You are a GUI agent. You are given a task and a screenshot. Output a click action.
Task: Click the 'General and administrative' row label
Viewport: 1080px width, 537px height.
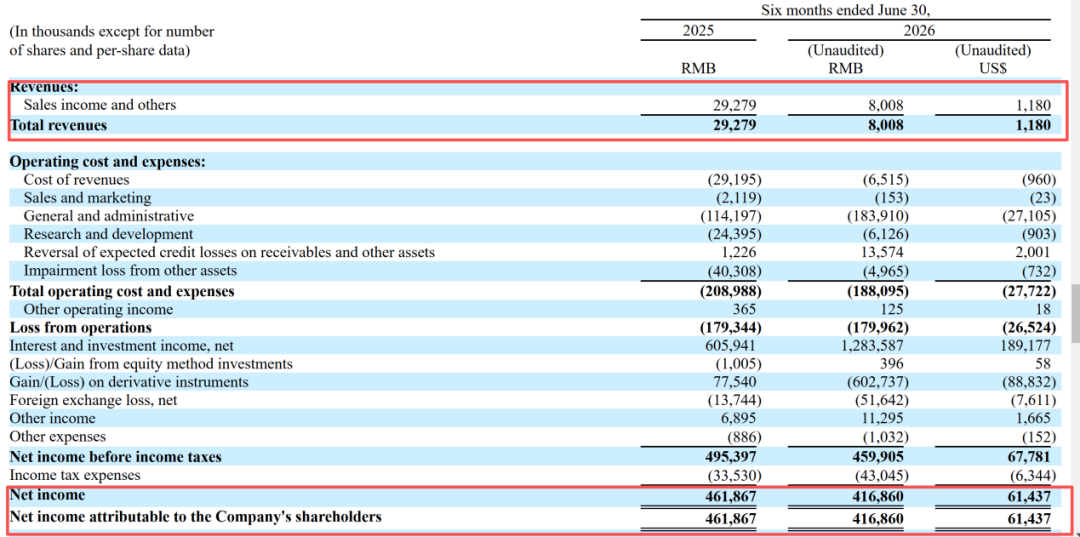[109, 216]
